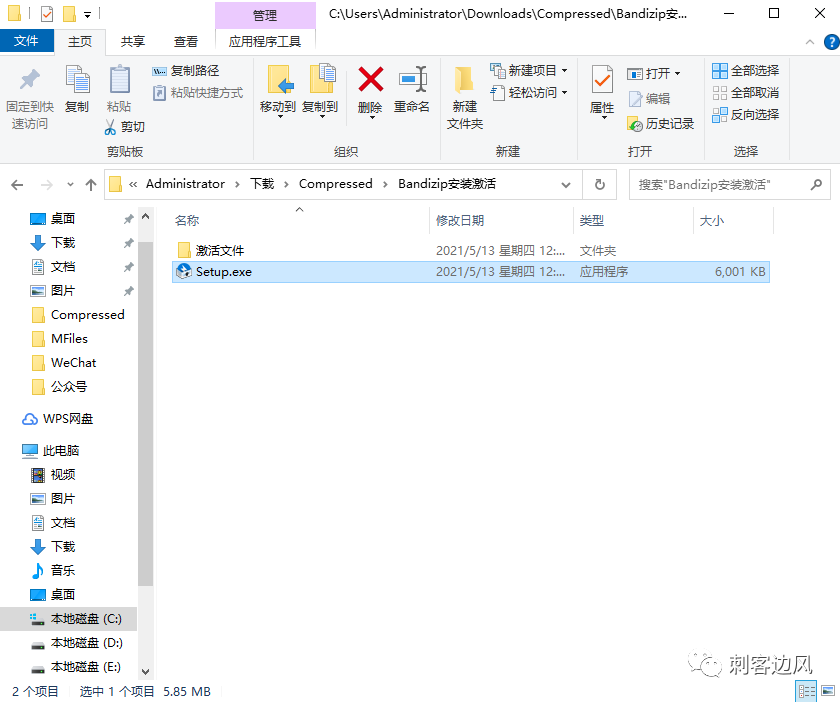
Task: Open Easy access (轻松访问) dropdown
Action: pyautogui.click(x=529, y=93)
